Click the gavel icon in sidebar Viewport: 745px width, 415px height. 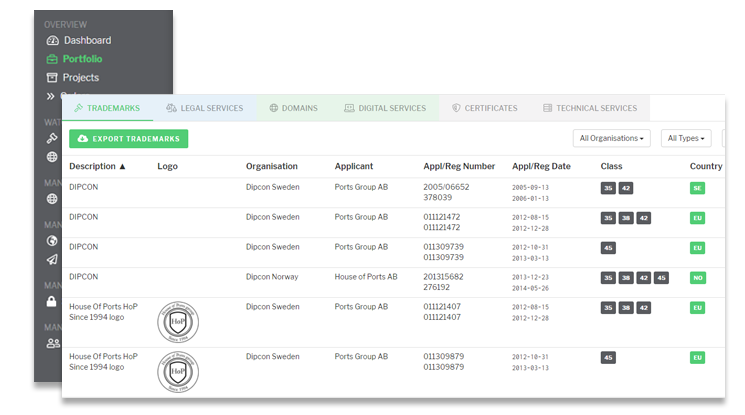52,138
